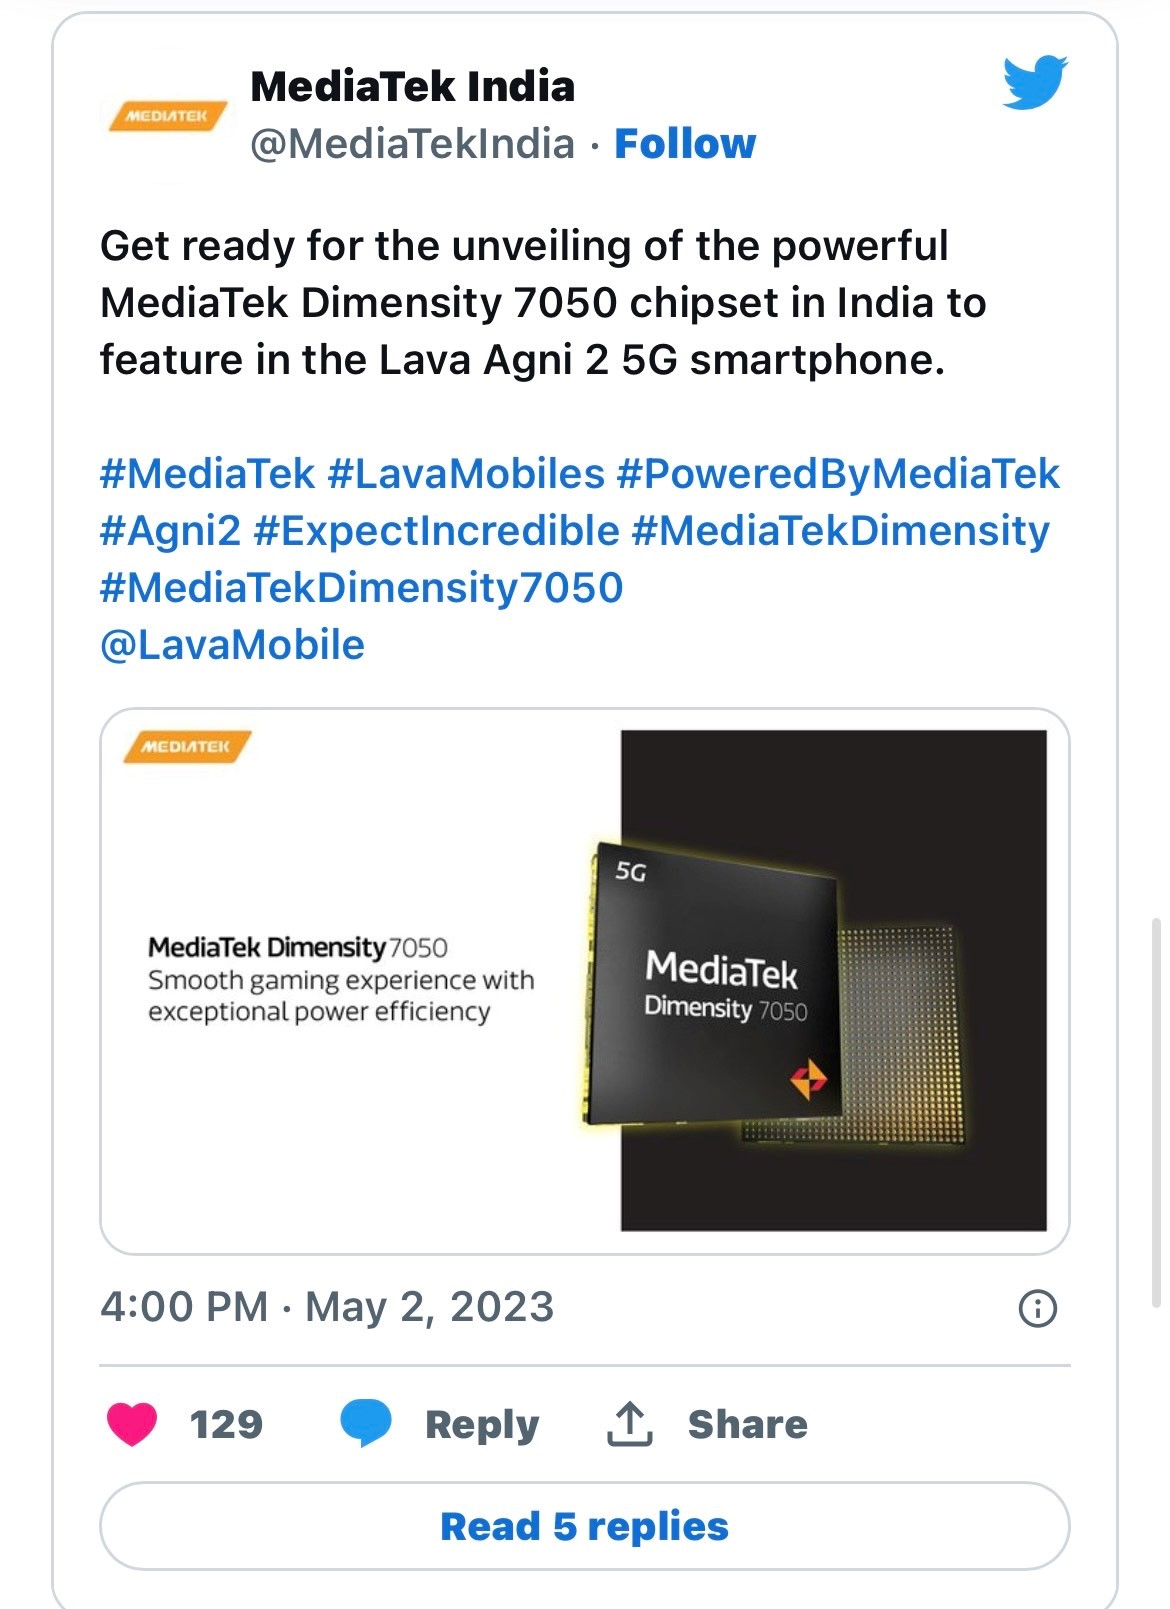Click the blue reply speech bubble icon

(366, 1424)
